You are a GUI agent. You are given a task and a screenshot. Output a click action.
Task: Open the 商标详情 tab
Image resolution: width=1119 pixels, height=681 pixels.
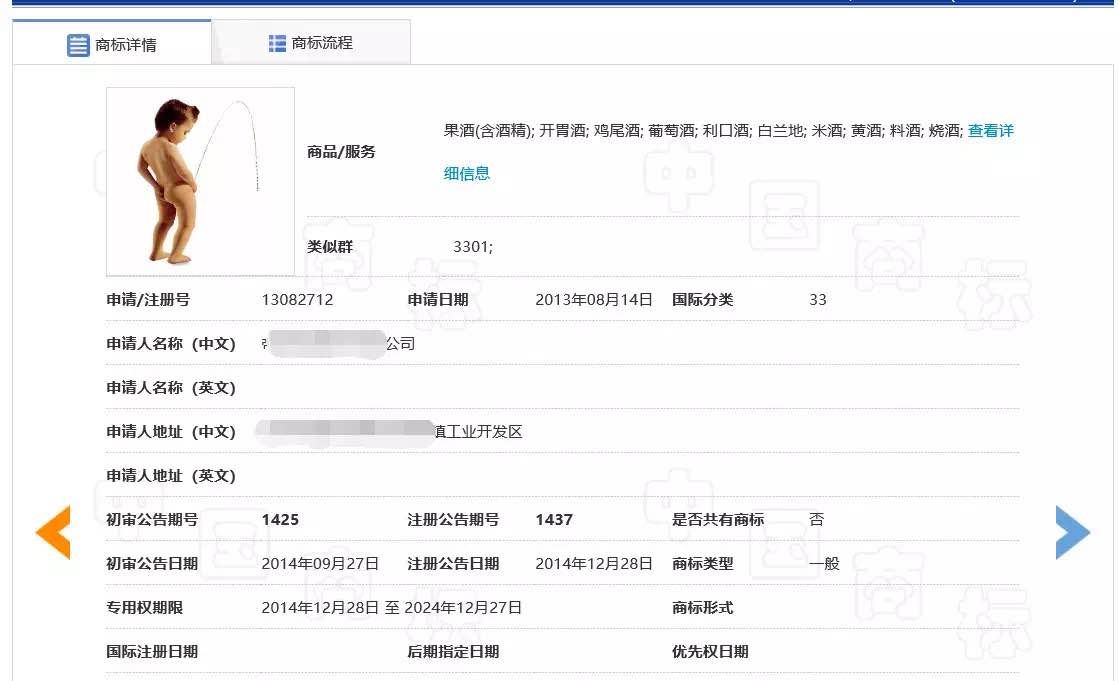(112, 43)
